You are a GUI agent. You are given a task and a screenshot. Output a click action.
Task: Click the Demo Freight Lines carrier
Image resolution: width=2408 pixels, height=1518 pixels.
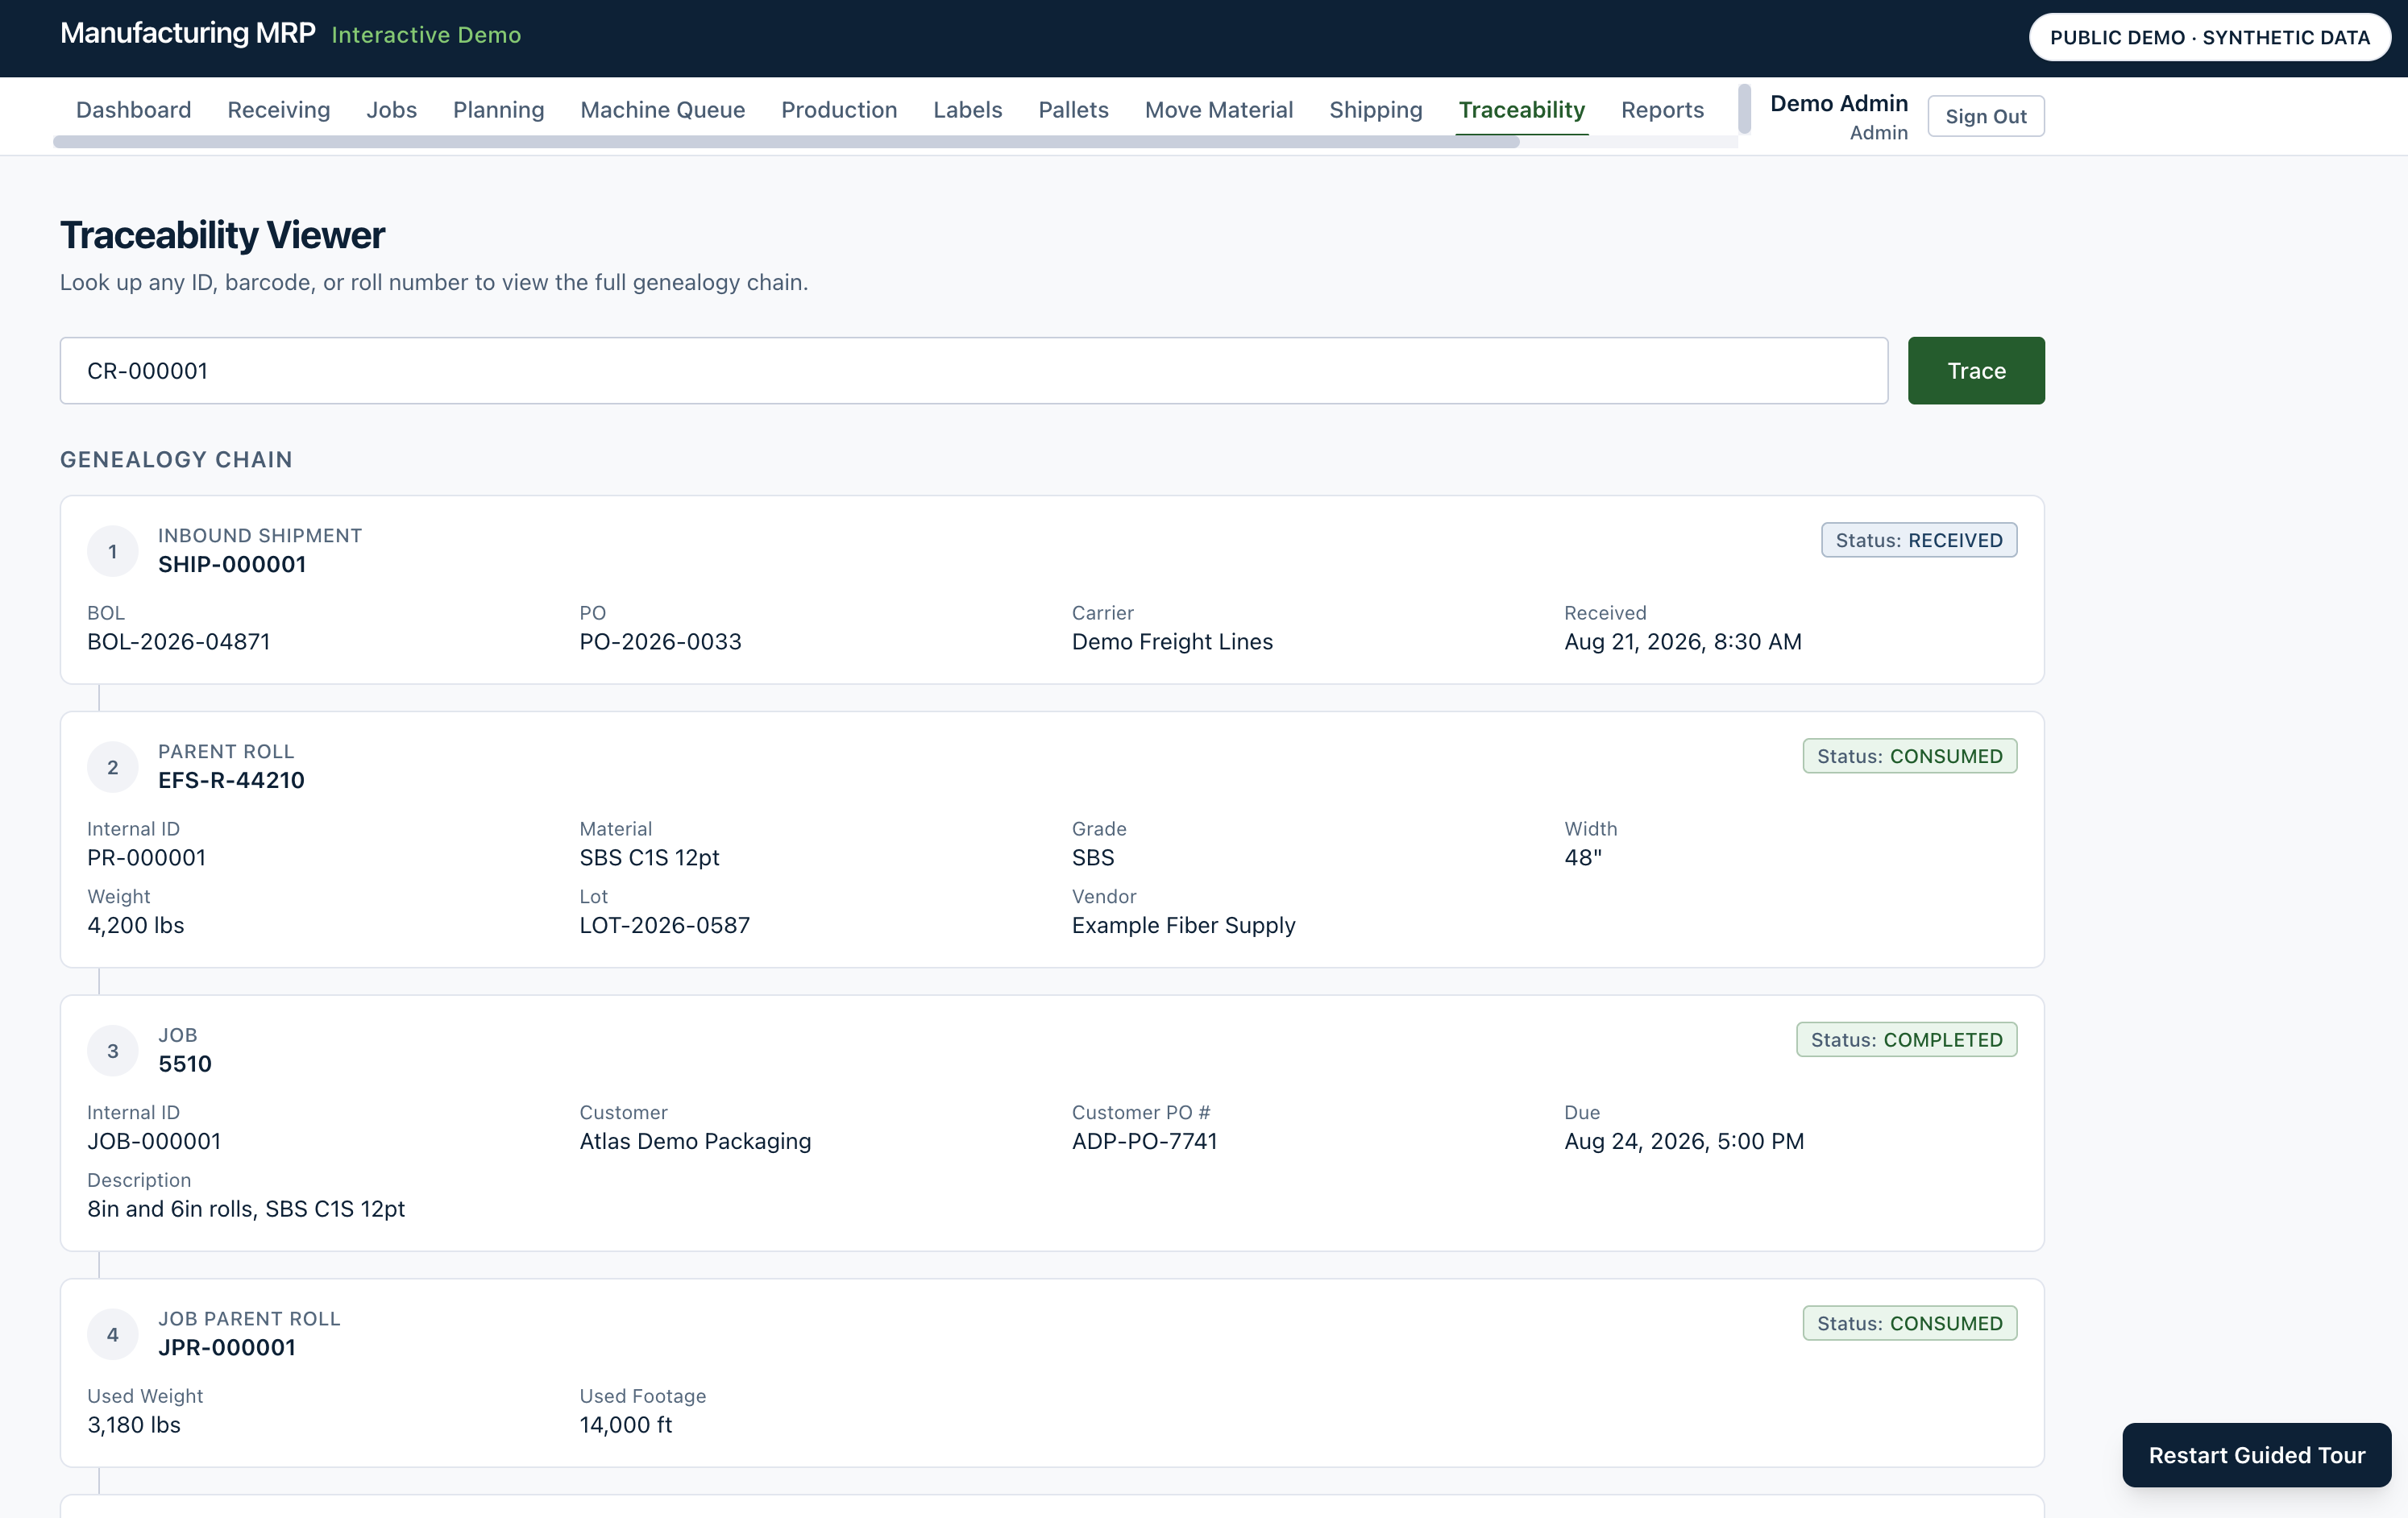click(1172, 642)
